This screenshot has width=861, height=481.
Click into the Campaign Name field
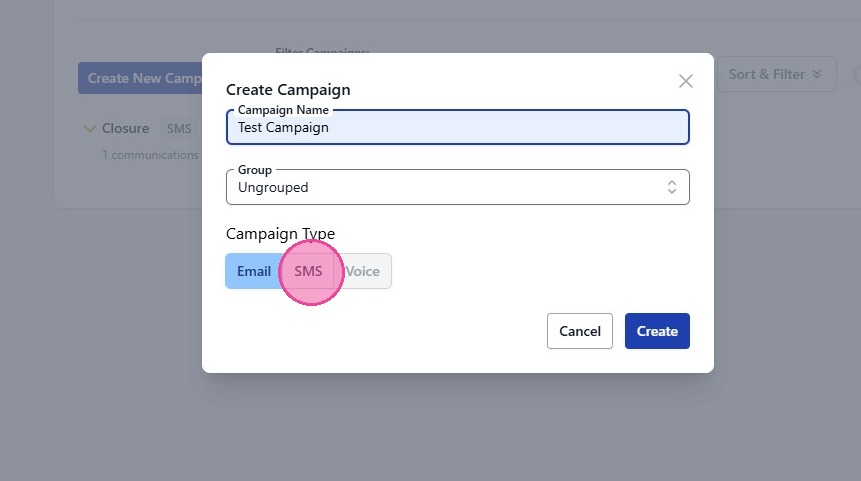coord(457,127)
